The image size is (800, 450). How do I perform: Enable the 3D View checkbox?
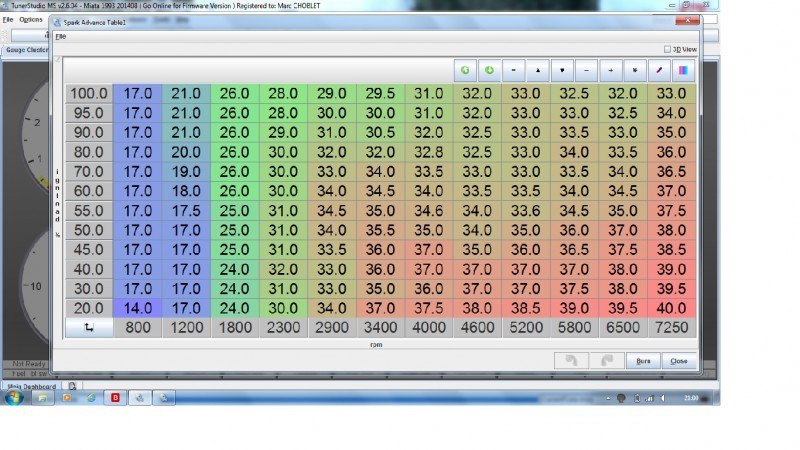coord(667,49)
